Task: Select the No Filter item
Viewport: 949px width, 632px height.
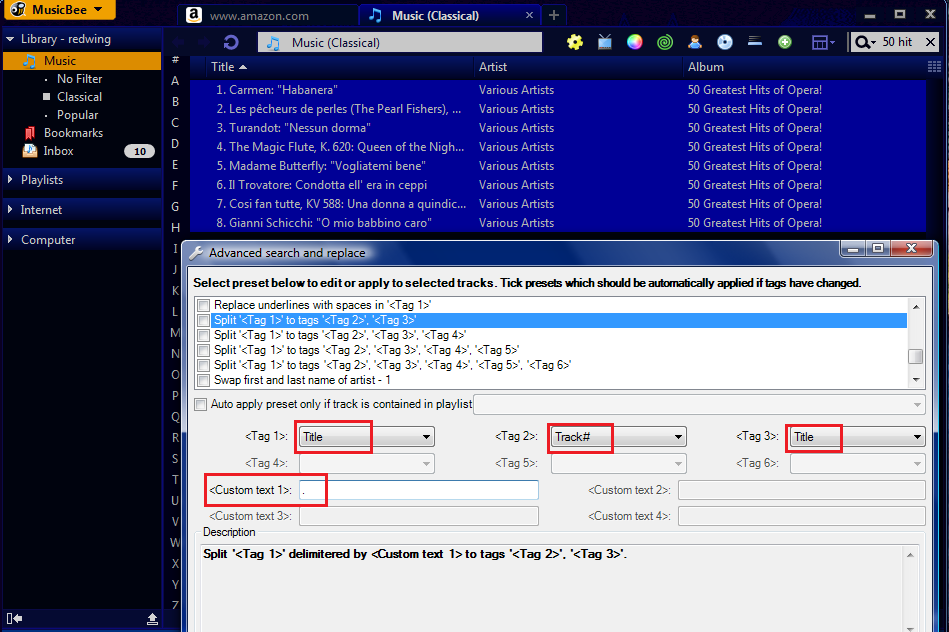Action: pyautogui.click(x=79, y=79)
